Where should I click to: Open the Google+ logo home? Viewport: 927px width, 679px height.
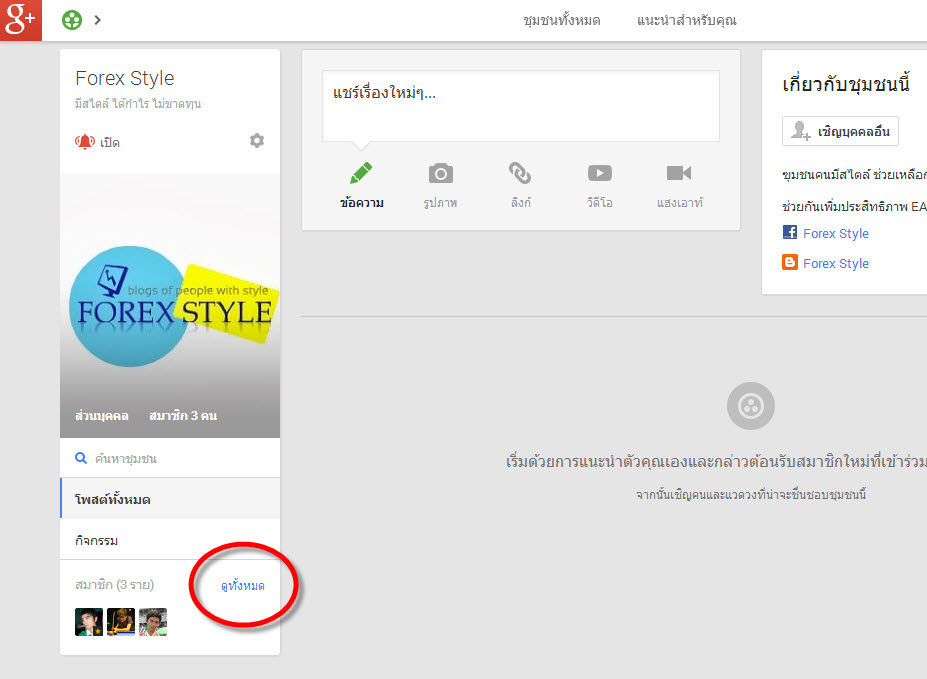pyautogui.click(x=21, y=20)
